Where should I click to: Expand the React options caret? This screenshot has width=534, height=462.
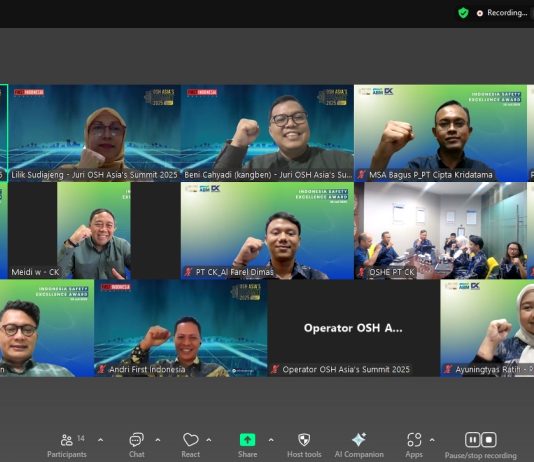(209, 440)
